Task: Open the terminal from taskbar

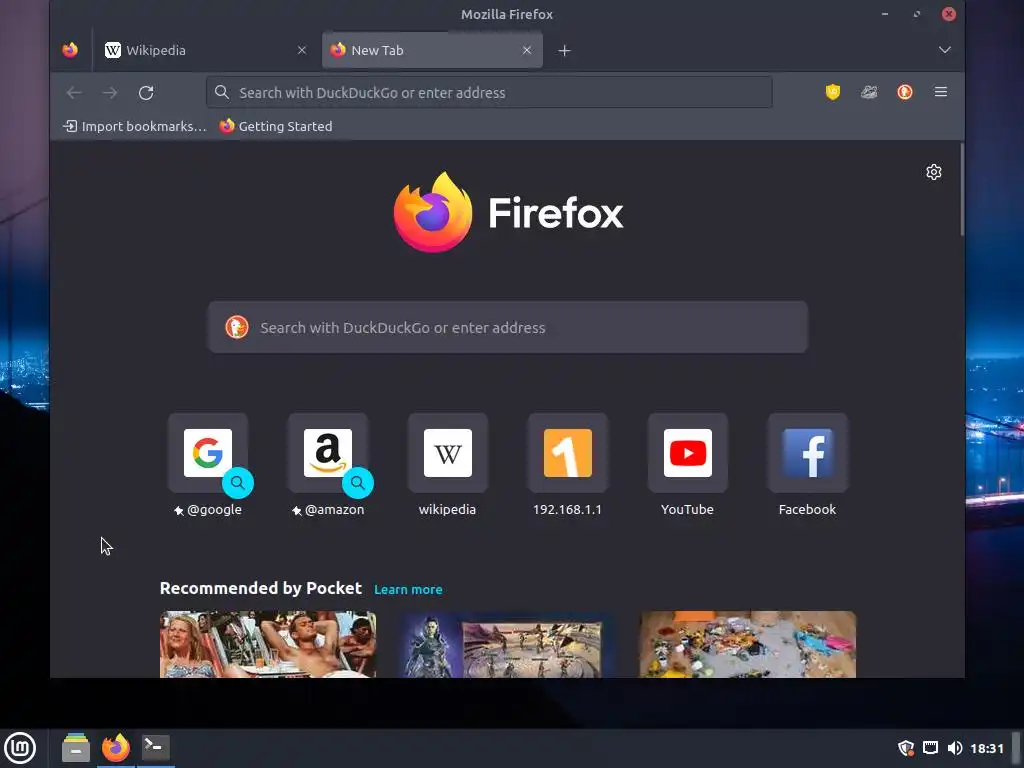Action: 155,748
